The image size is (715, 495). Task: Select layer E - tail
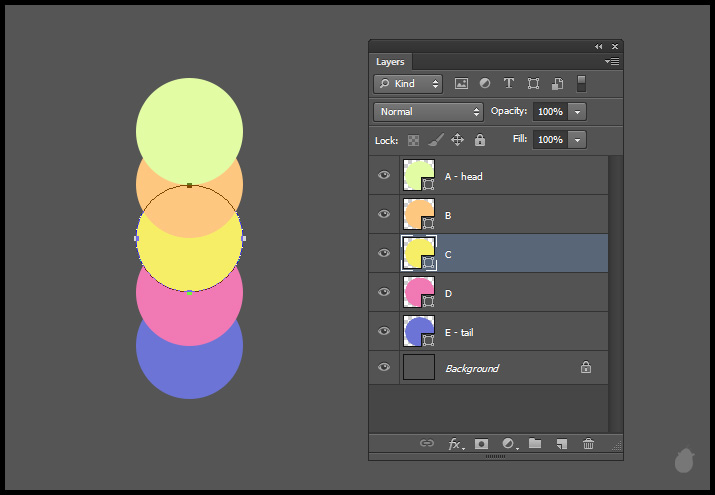(500, 331)
